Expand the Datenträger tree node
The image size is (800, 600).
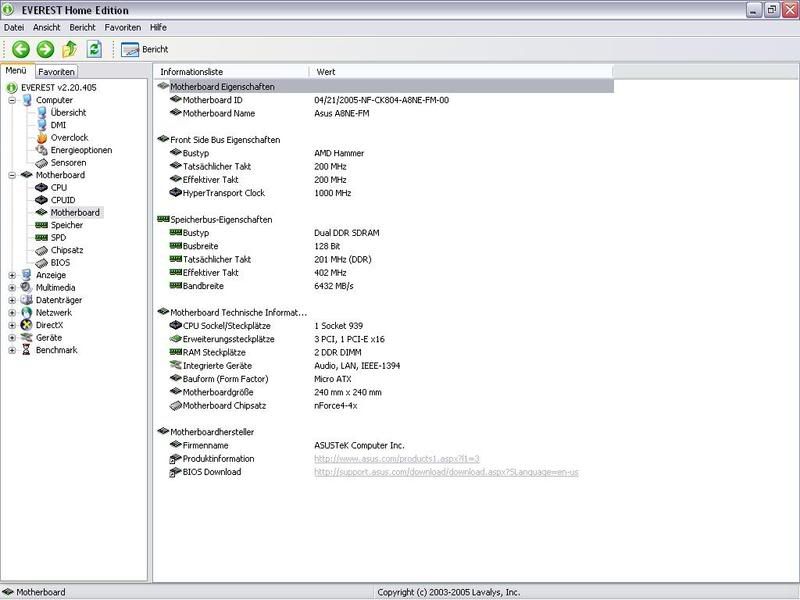12,300
